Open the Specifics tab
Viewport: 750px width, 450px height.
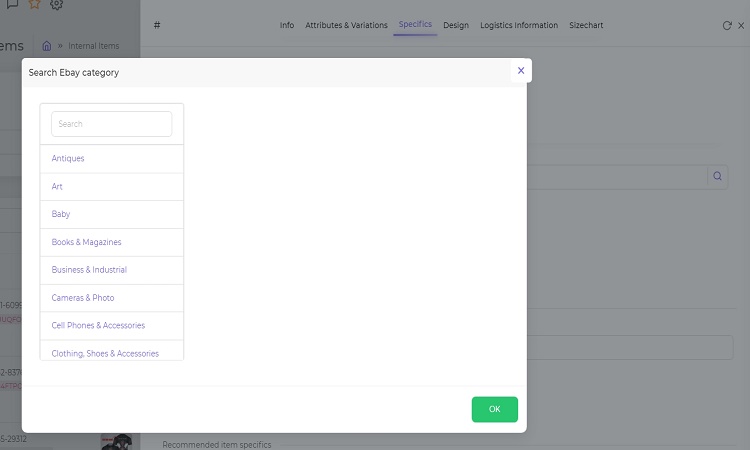point(415,24)
